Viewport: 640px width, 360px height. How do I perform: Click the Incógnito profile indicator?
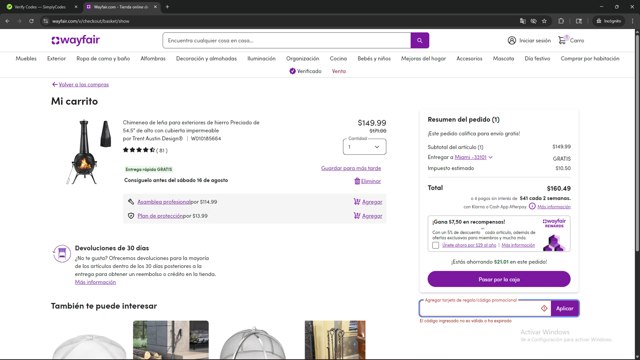pyautogui.click(x=609, y=21)
